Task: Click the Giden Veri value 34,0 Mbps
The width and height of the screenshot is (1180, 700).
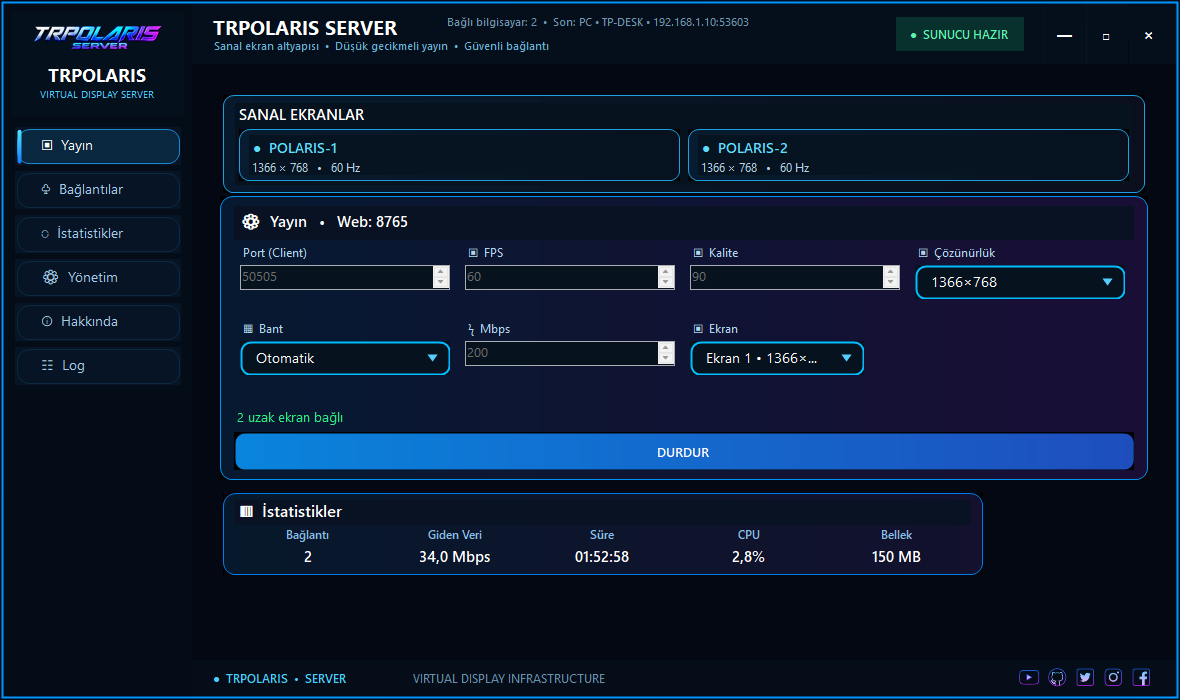Action: [455, 557]
